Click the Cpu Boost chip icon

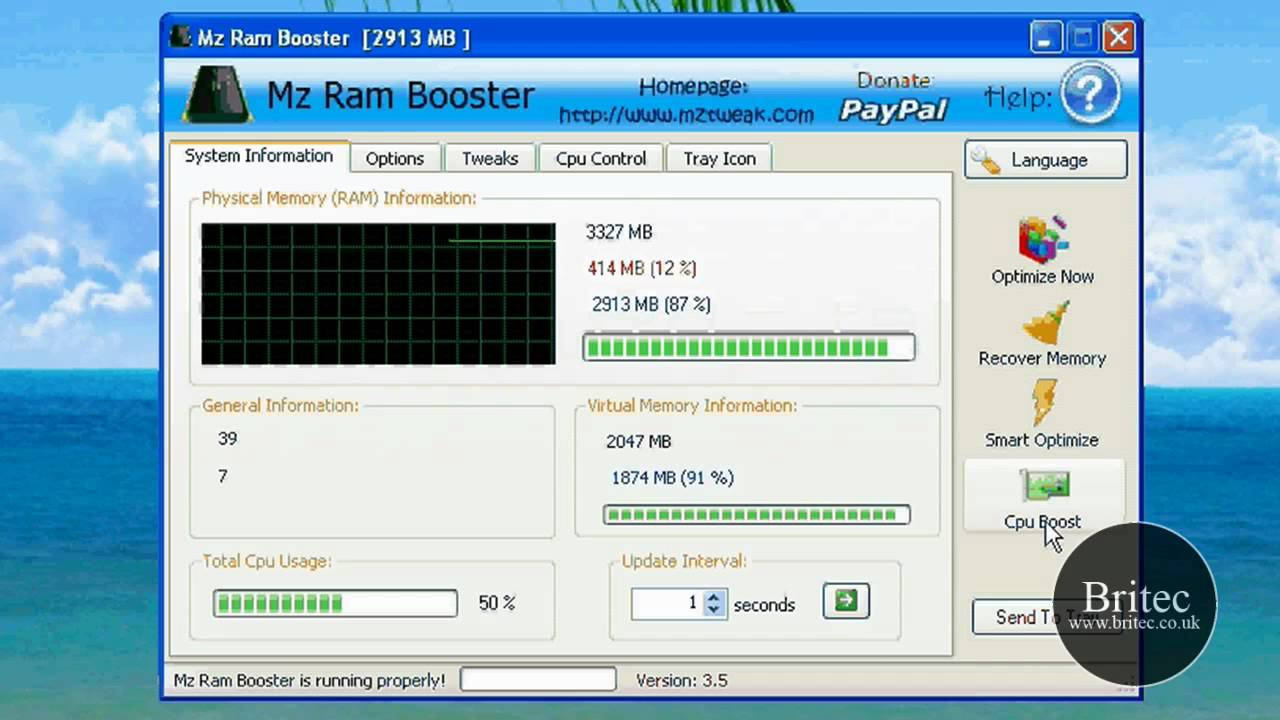click(x=1044, y=486)
